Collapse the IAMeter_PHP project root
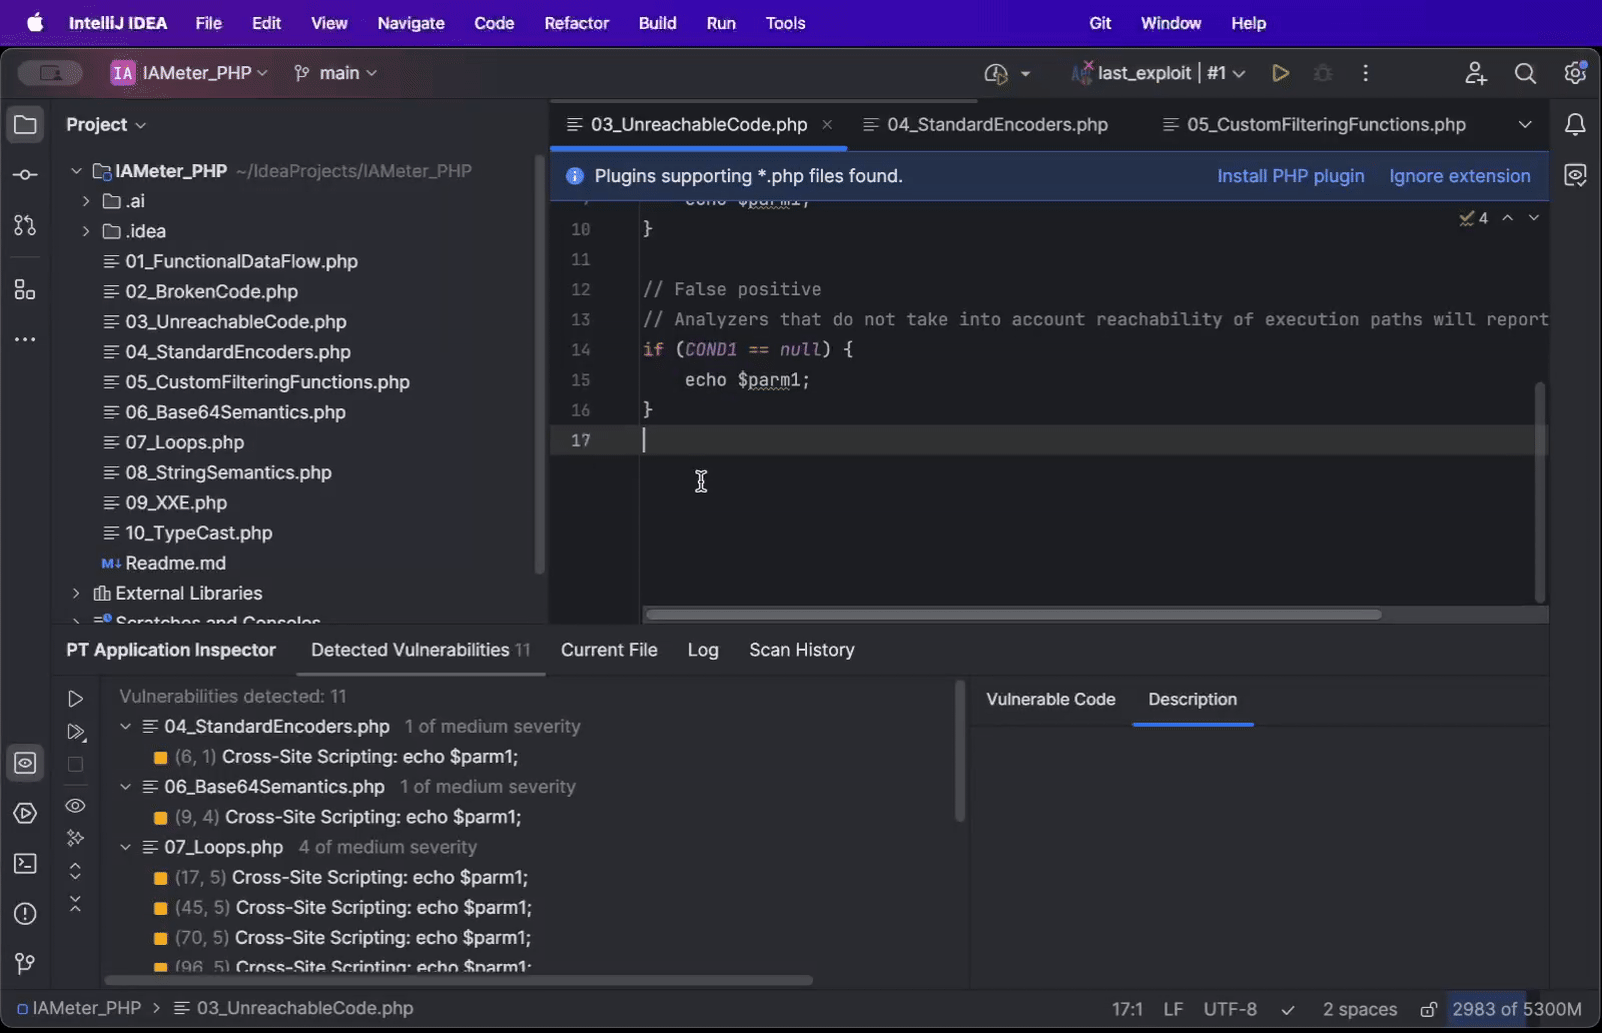 tap(76, 171)
